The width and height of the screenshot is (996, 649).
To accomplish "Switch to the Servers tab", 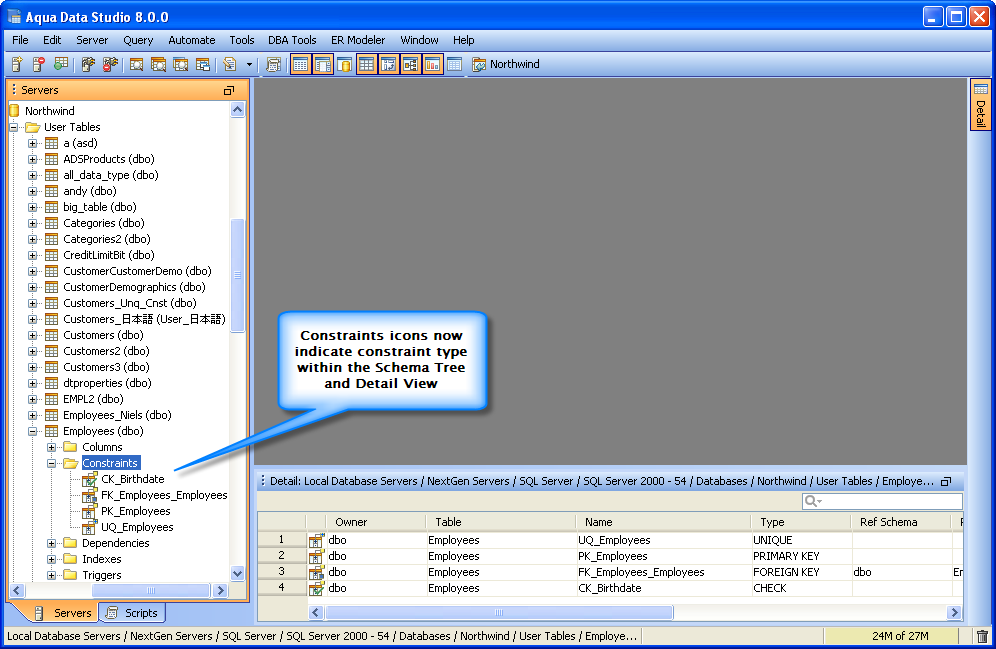I will pos(63,613).
